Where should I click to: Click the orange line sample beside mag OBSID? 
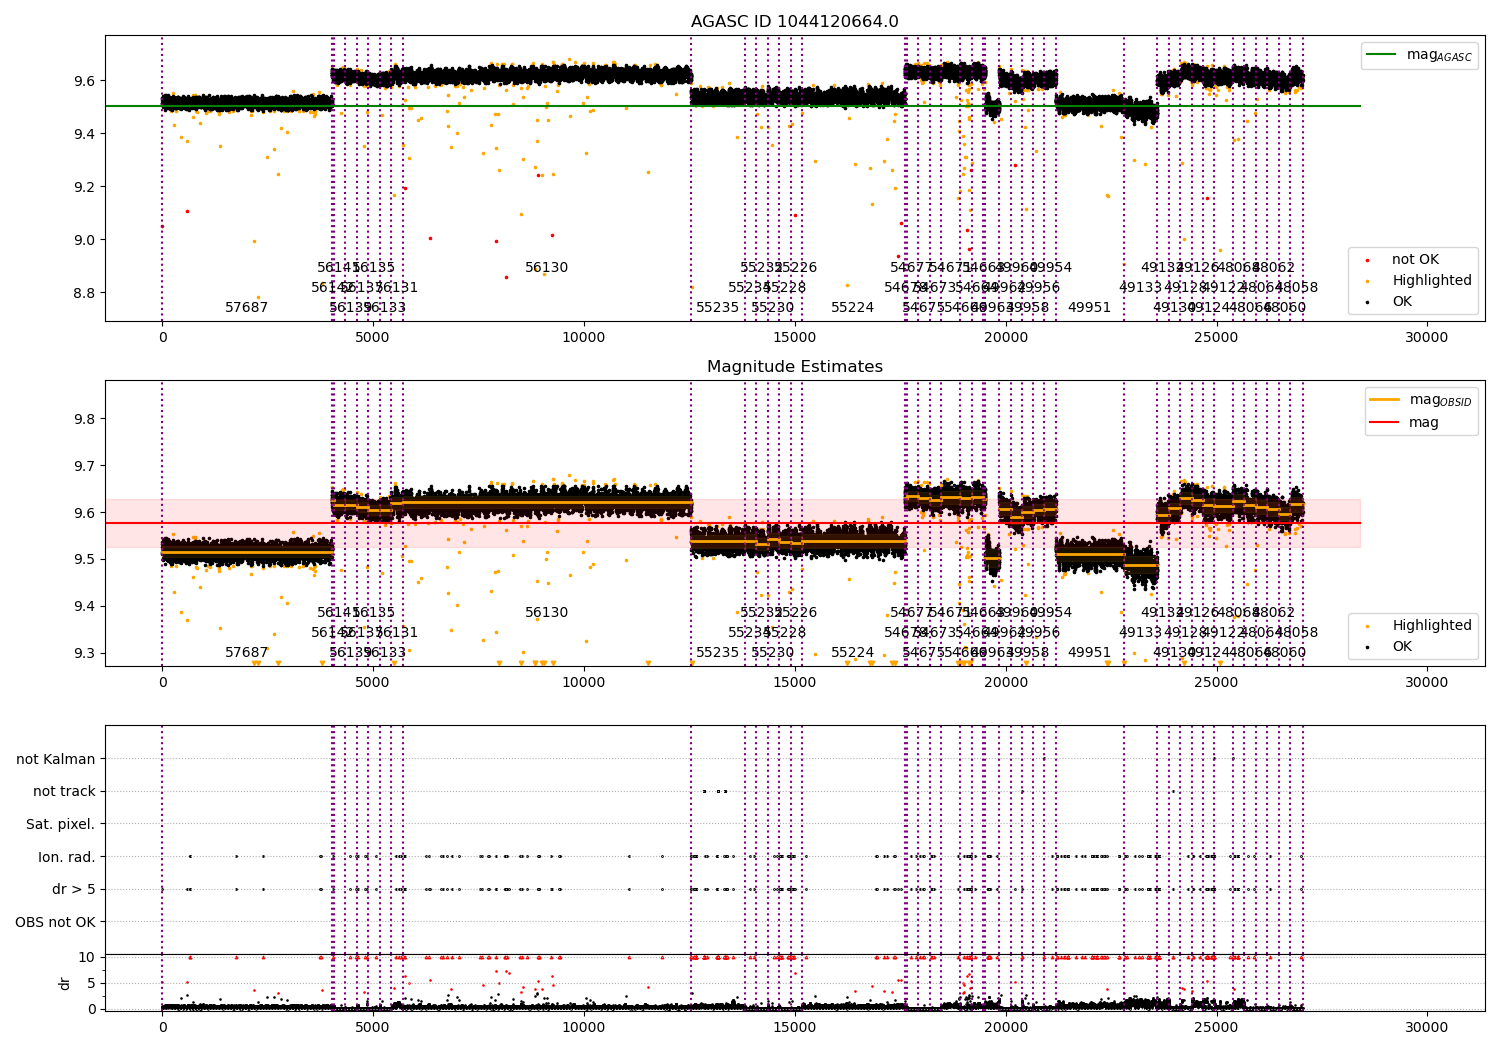tap(1385, 400)
